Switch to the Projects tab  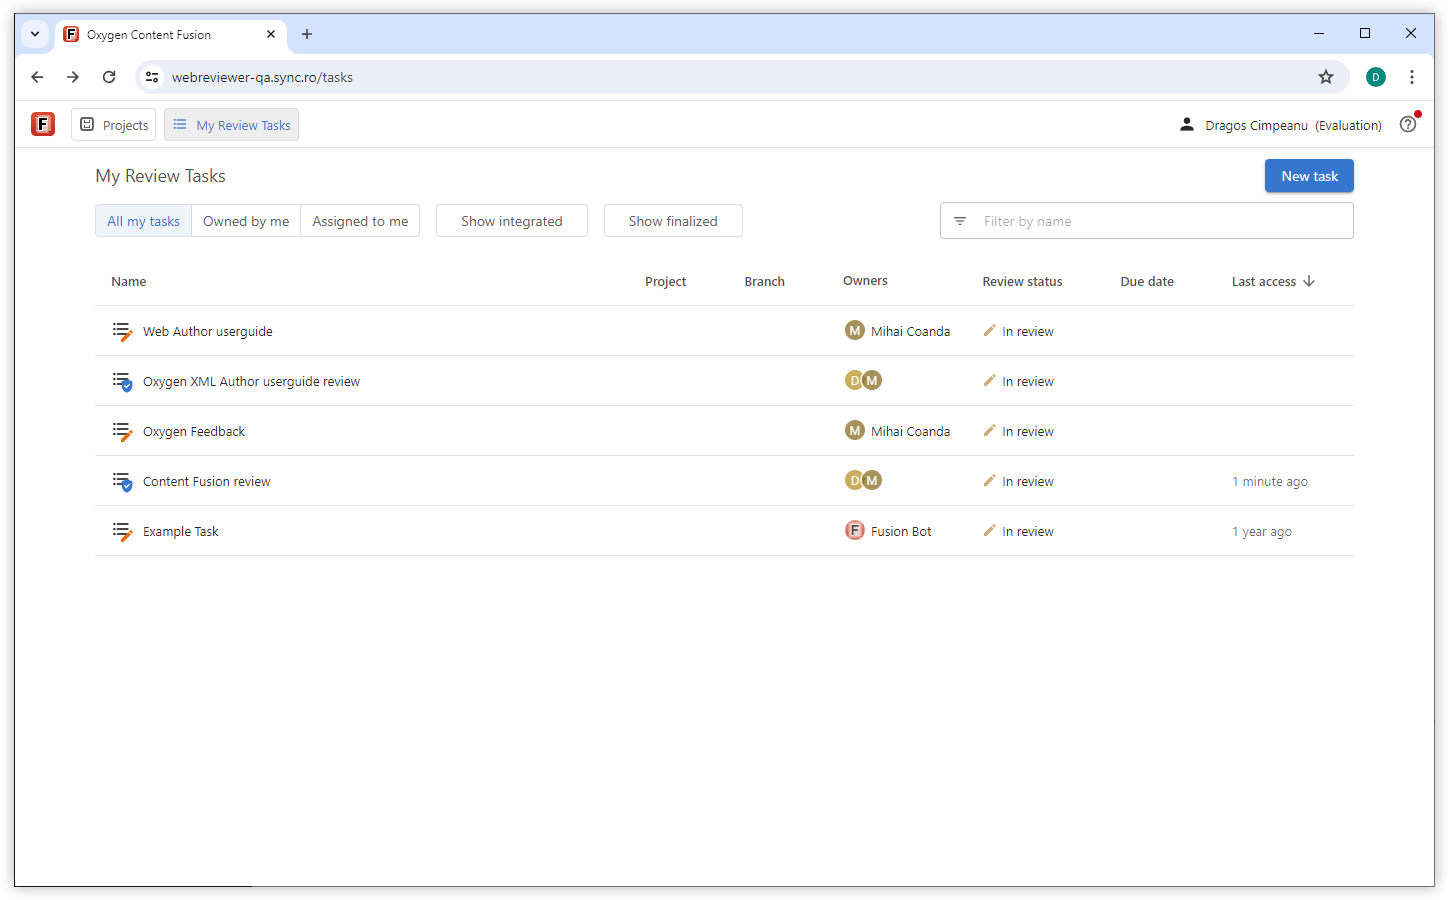pyautogui.click(x=114, y=125)
